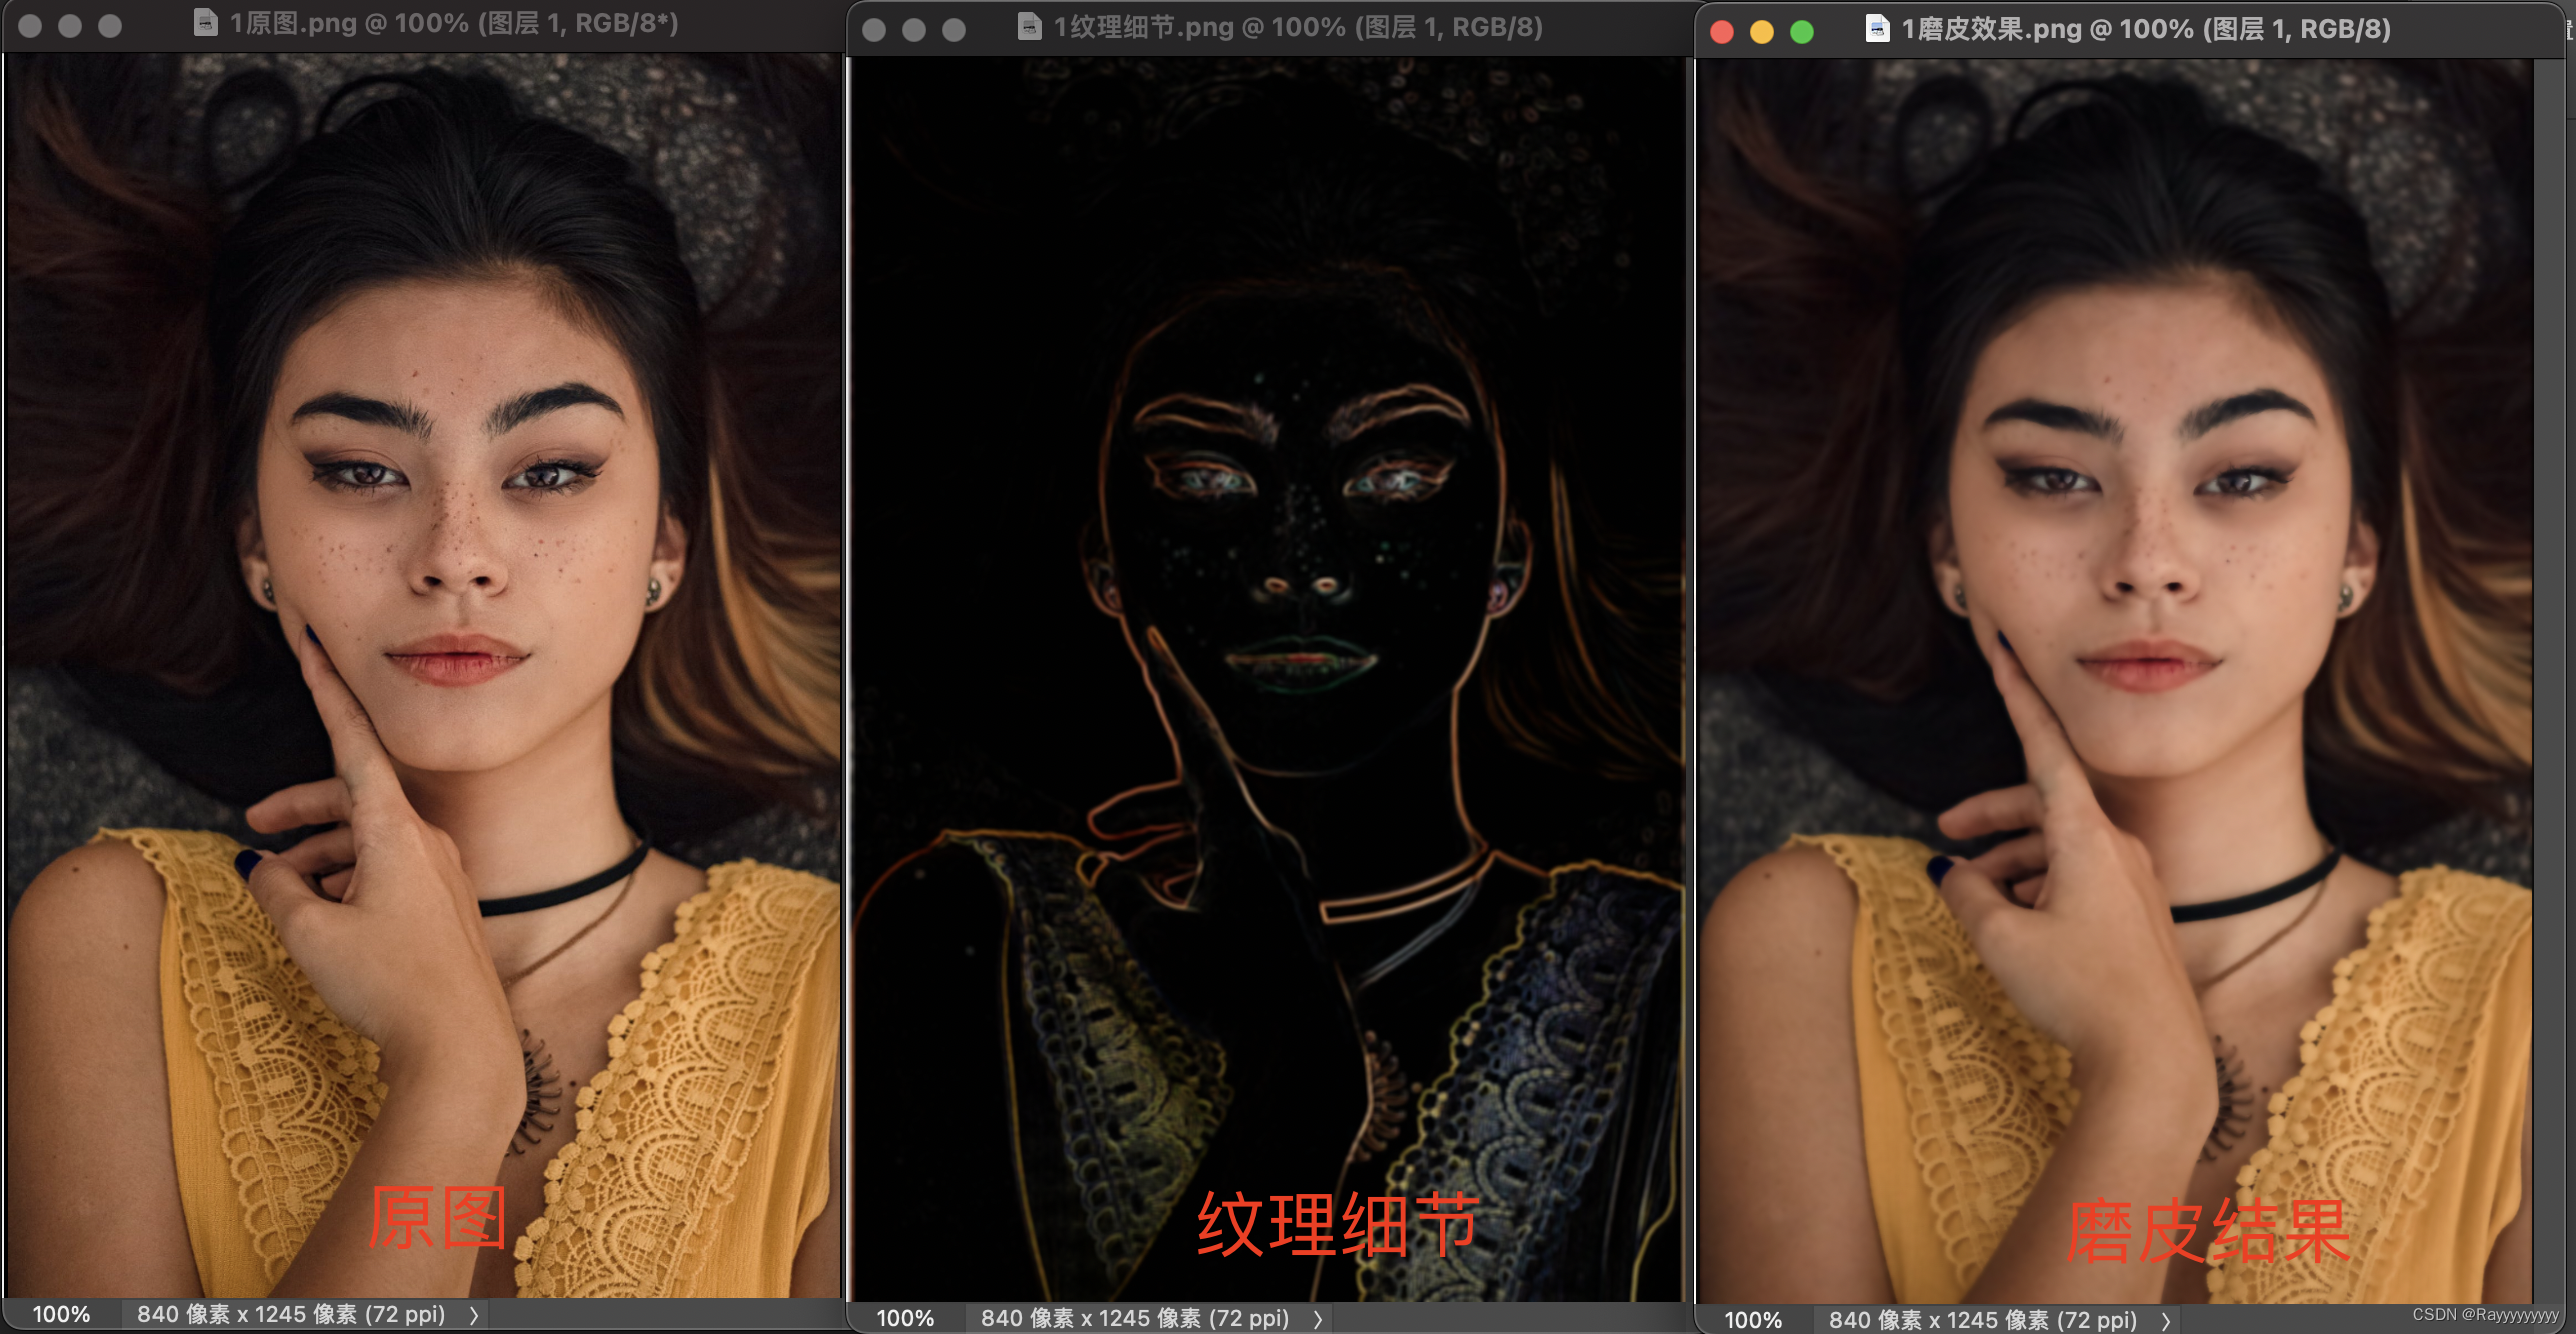
Task: Click the 1磨皮效果.png window title
Action: click(x=2146, y=29)
